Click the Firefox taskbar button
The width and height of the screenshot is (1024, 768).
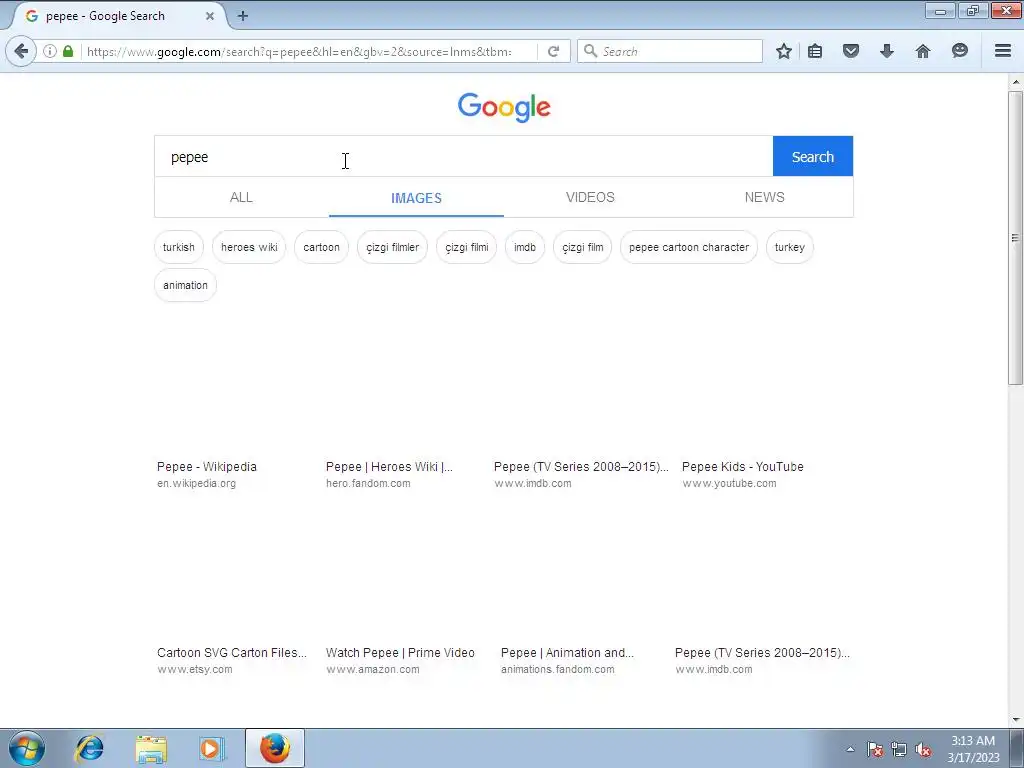click(275, 748)
